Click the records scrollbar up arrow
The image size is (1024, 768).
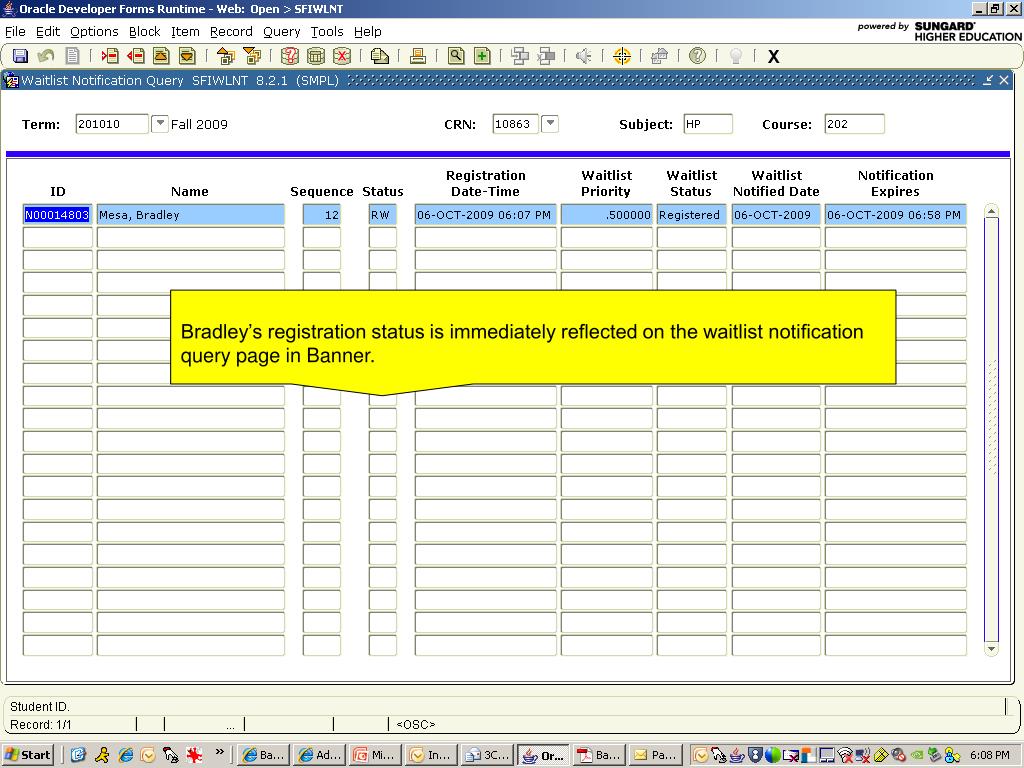coord(991,210)
